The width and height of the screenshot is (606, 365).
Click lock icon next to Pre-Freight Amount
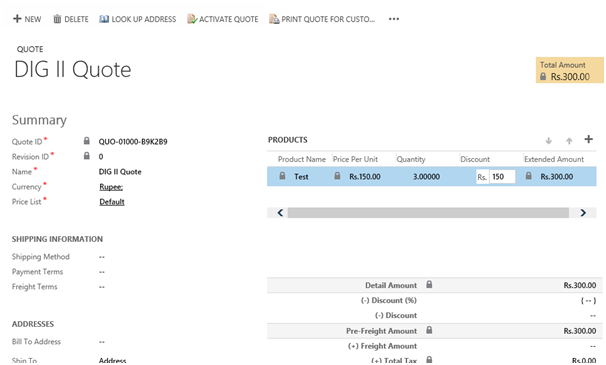(x=429, y=330)
